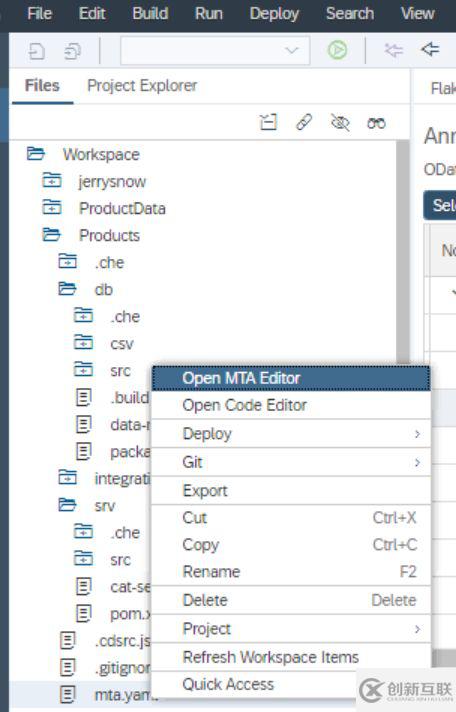Click the file tree vertical scrollbar

[403, 252]
